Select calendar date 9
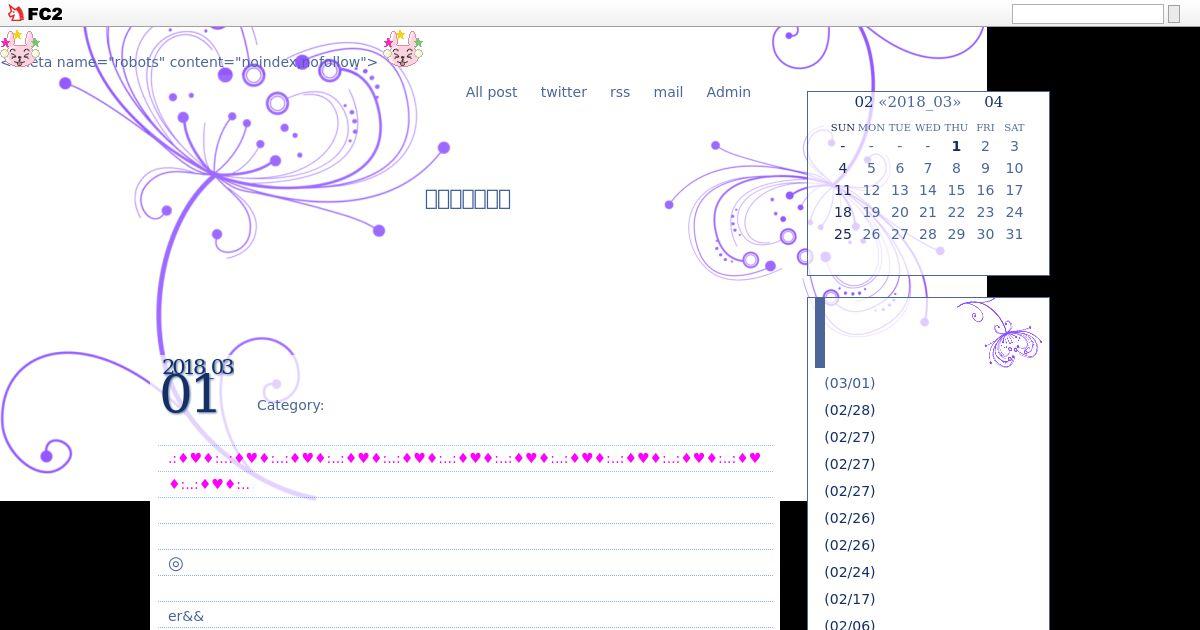1200x630 pixels. click(x=985, y=168)
